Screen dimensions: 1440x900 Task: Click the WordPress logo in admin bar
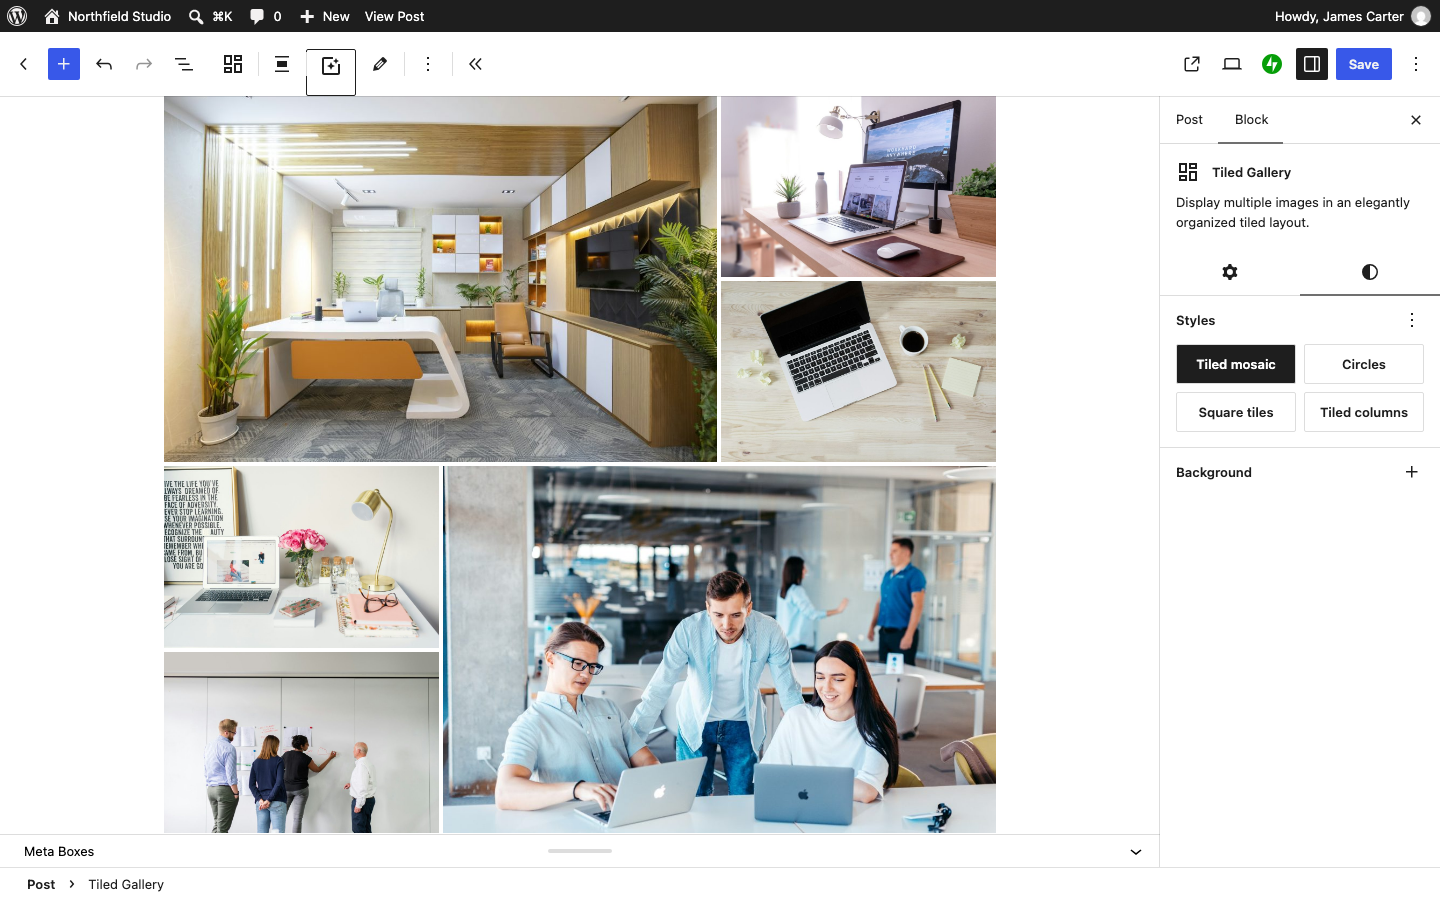17,16
